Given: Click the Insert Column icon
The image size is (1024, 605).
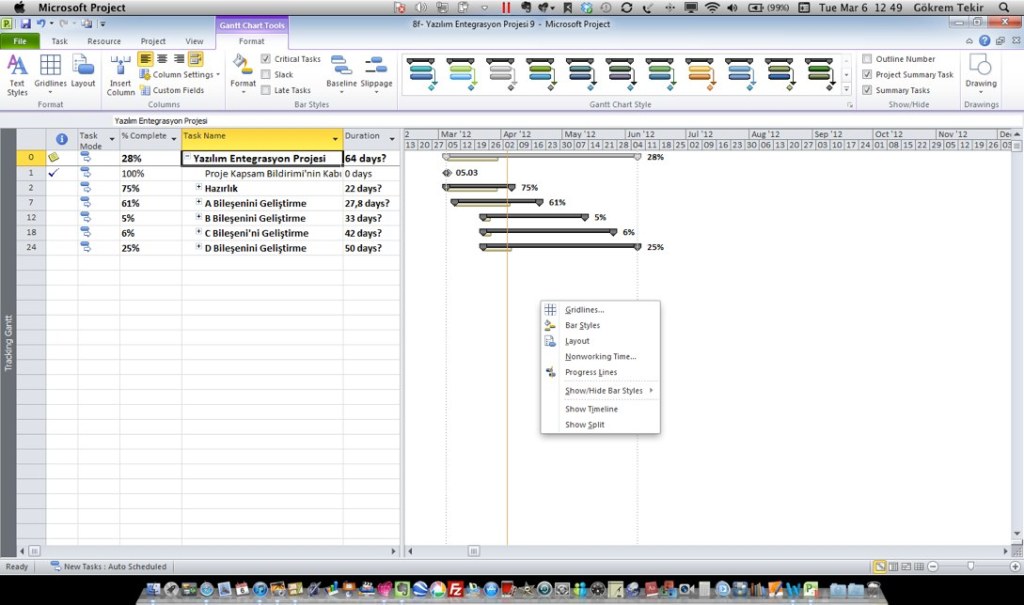Looking at the screenshot, I should (121, 74).
